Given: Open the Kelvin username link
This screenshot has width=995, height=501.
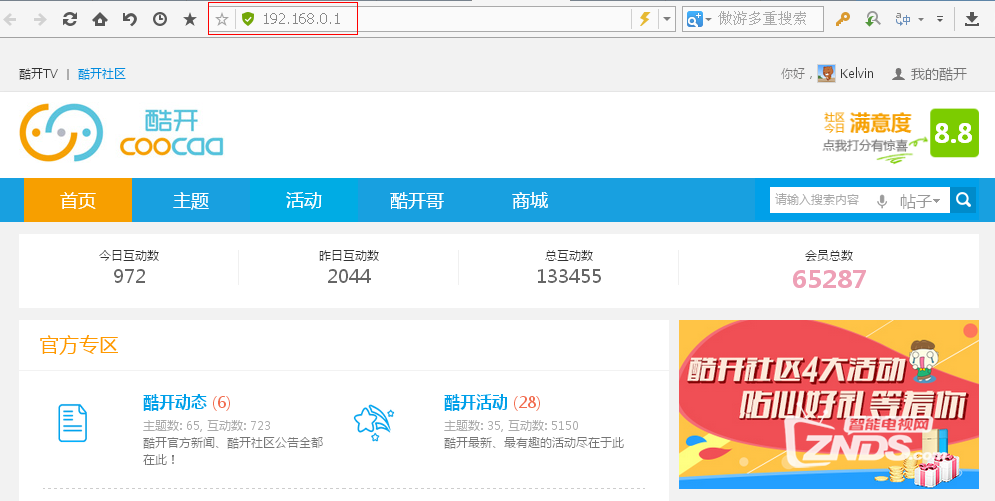Looking at the screenshot, I should coord(857,74).
